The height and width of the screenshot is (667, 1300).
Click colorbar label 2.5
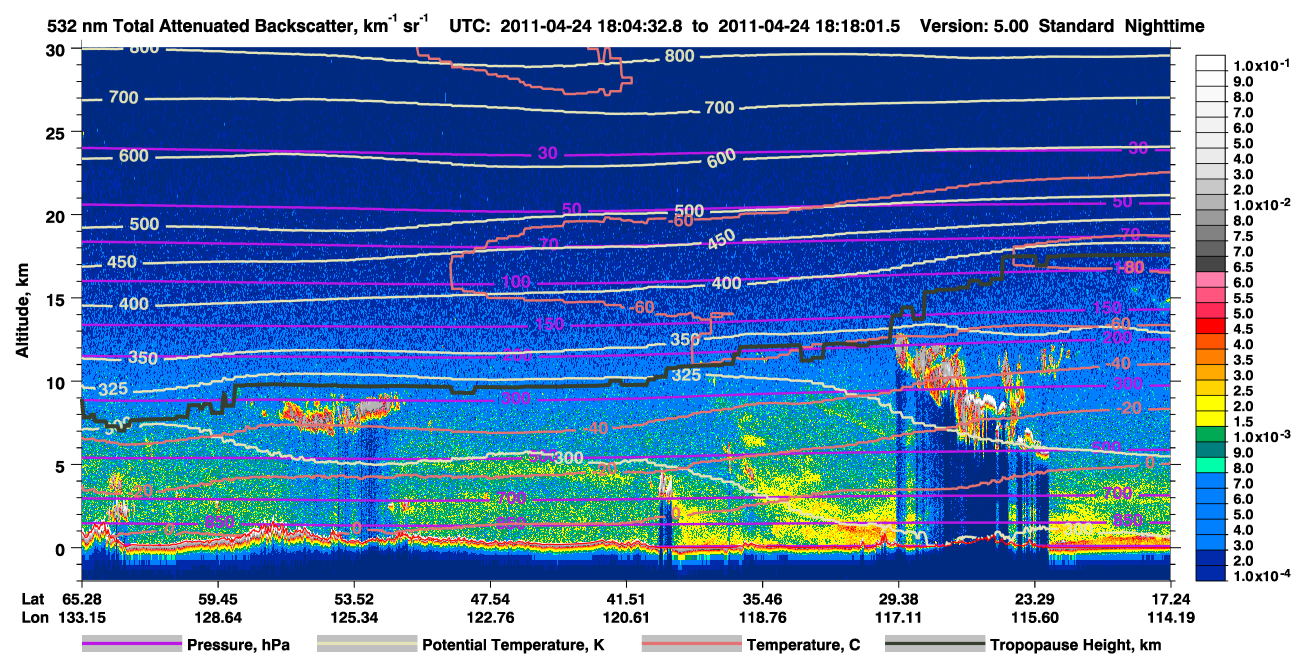(x=1243, y=391)
